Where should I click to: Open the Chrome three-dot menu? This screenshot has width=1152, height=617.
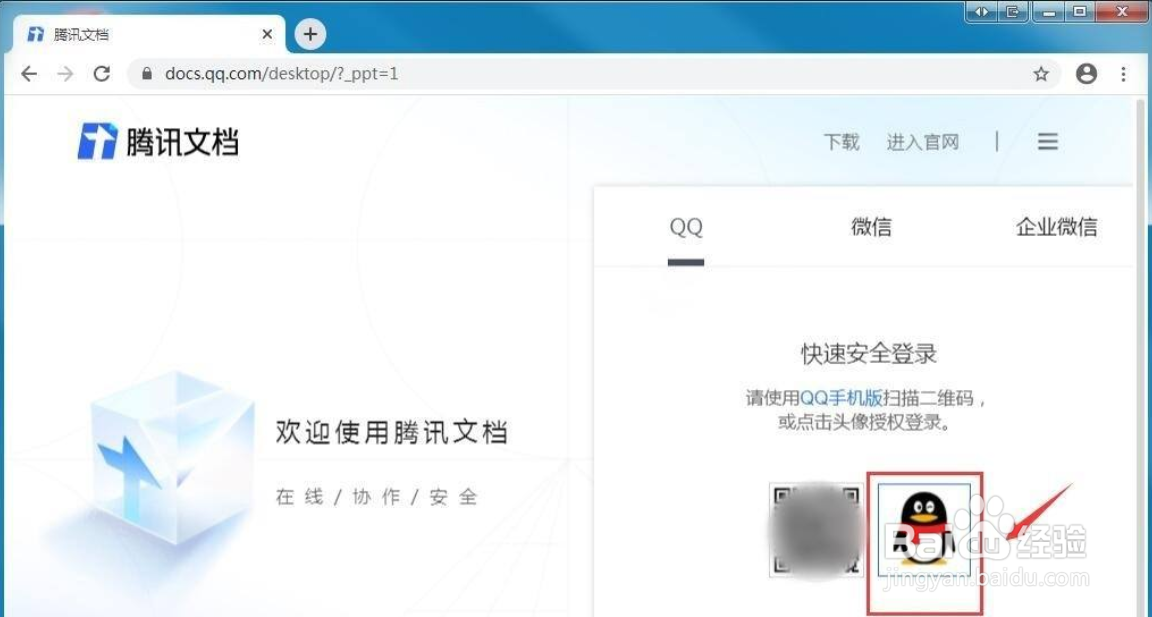coord(1123,73)
